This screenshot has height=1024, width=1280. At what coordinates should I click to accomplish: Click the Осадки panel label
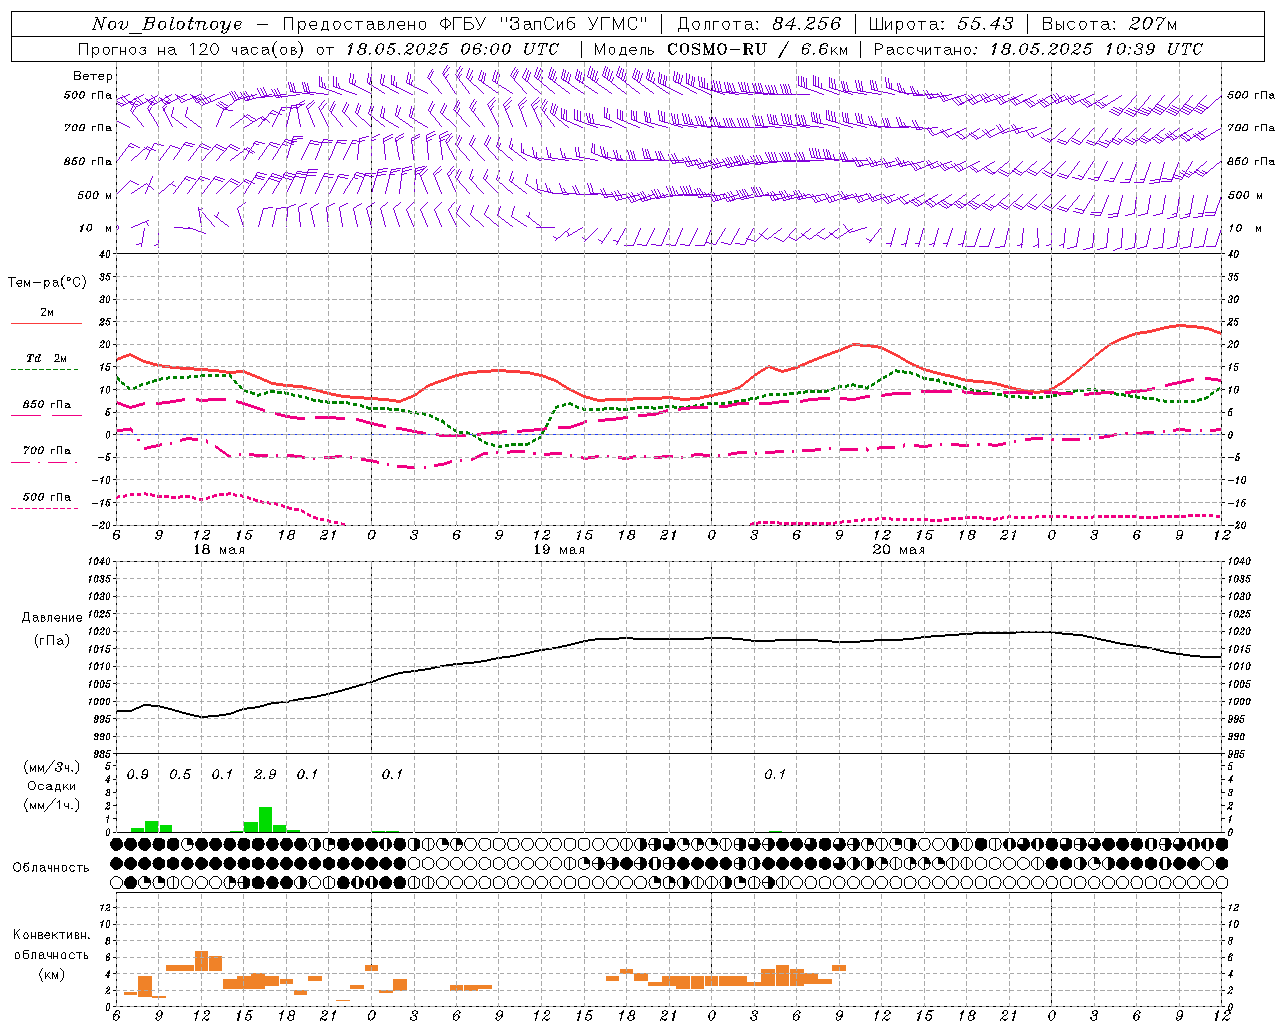click(51, 786)
